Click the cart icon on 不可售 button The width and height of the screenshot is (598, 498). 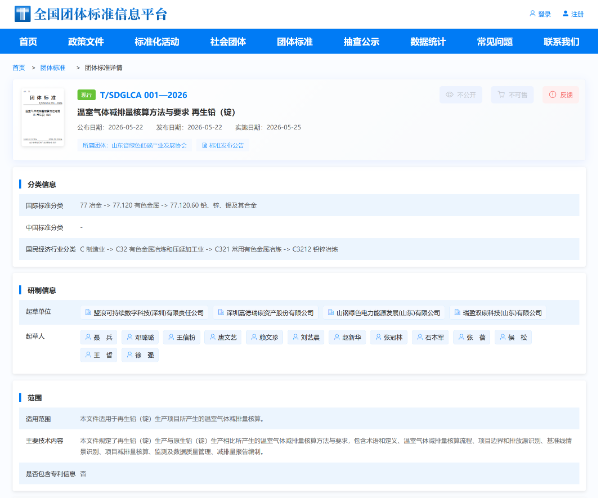click(502, 95)
